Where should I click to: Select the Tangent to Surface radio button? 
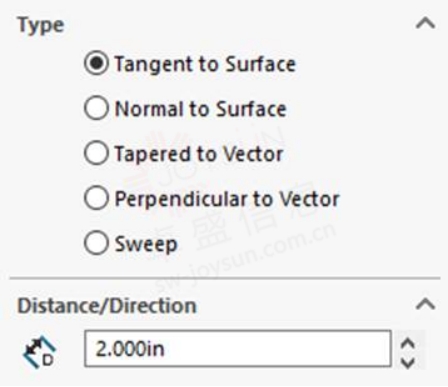[96, 63]
